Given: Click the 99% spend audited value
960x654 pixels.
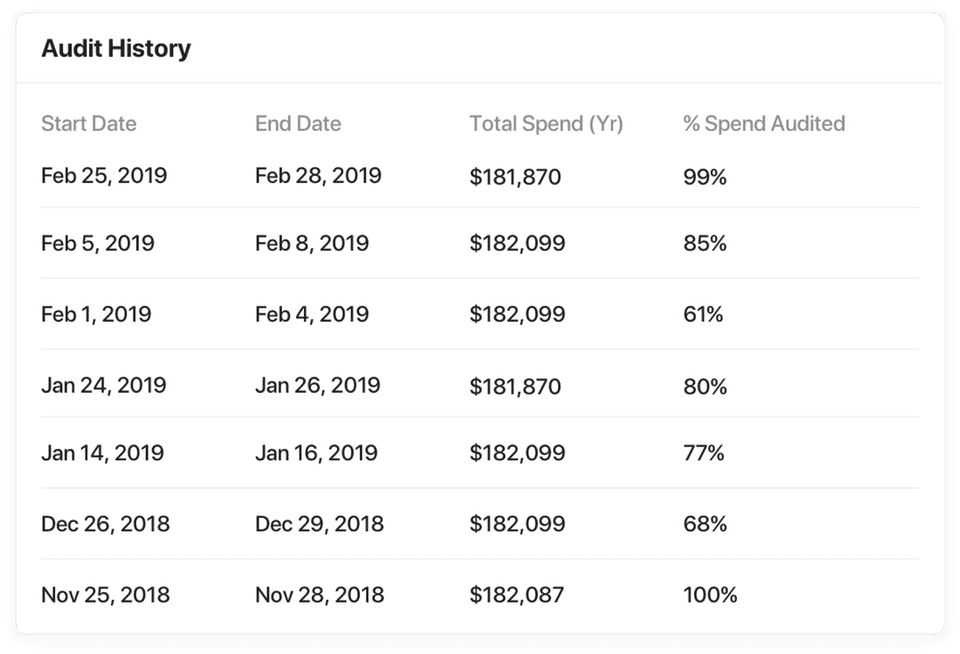Looking at the screenshot, I should [x=704, y=177].
